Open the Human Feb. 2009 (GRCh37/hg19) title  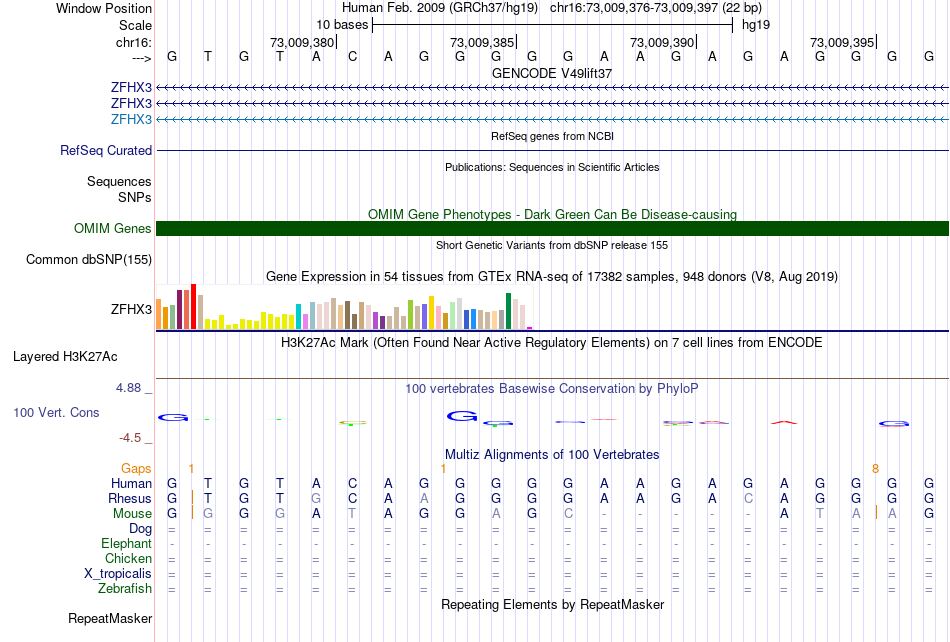coord(440,8)
